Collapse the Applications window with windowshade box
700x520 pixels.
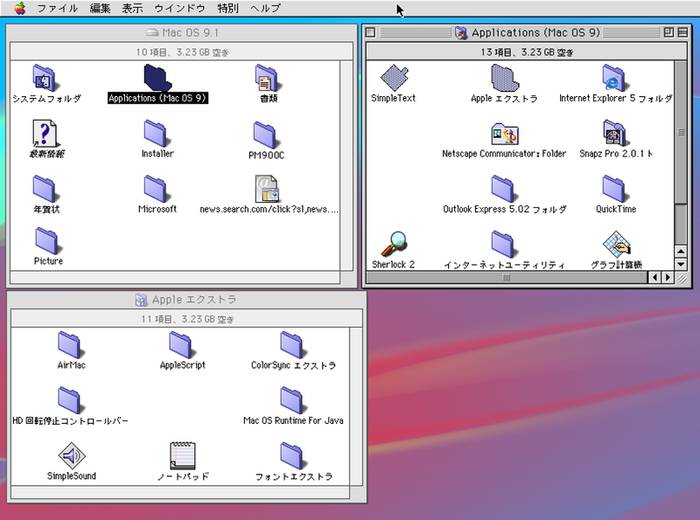(683, 32)
